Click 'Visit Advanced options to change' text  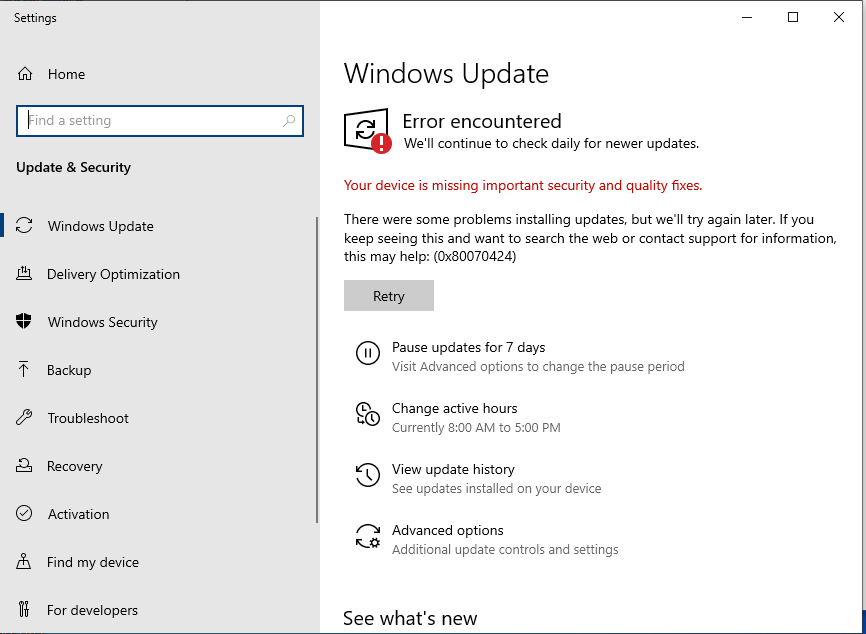coord(538,367)
